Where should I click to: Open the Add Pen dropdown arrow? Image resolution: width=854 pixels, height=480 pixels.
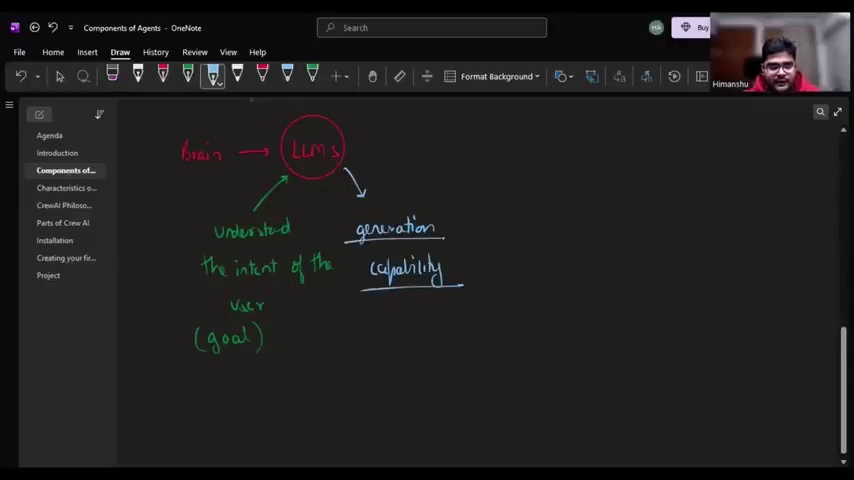click(346, 77)
